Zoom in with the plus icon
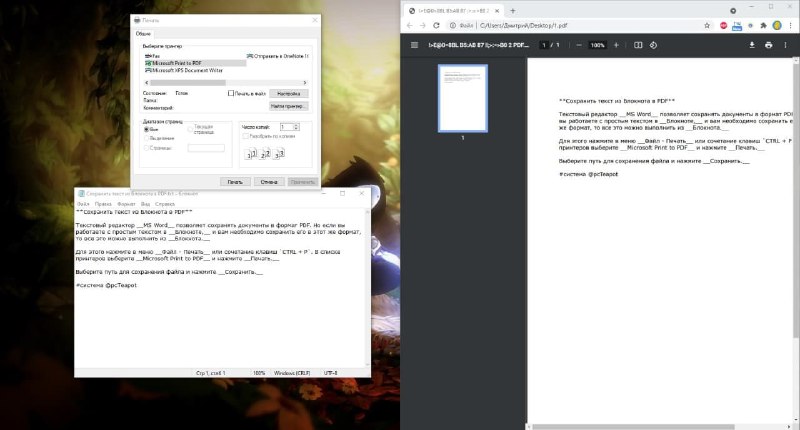 pyautogui.click(x=616, y=45)
